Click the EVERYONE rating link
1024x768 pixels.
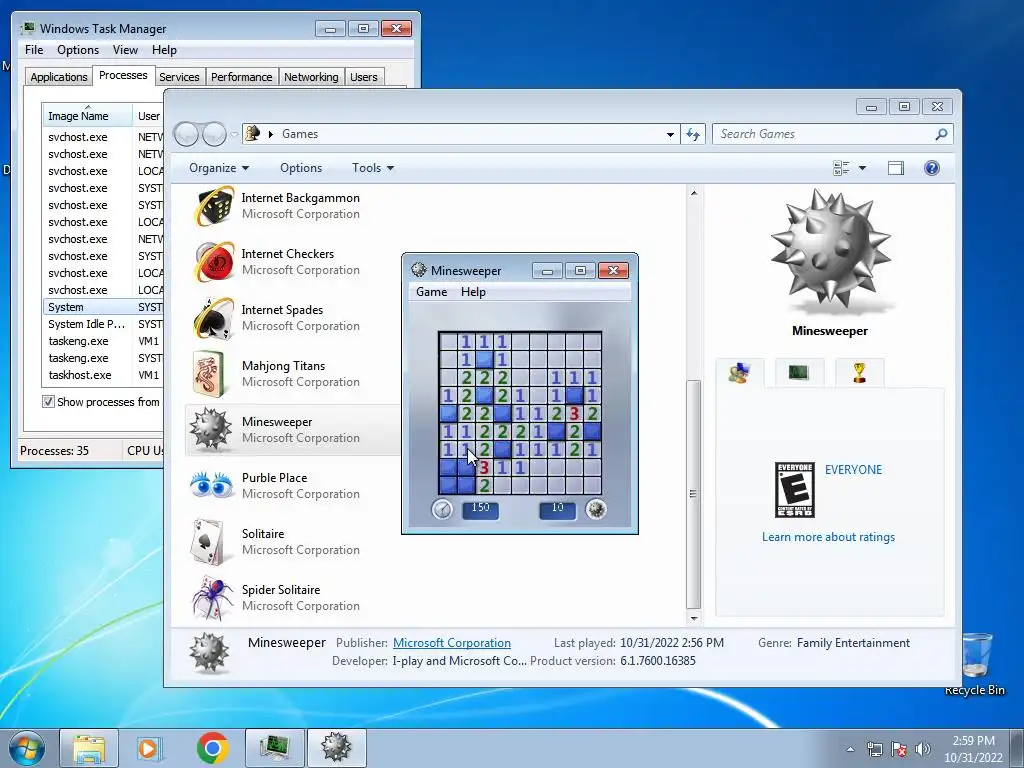[x=853, y=470]
